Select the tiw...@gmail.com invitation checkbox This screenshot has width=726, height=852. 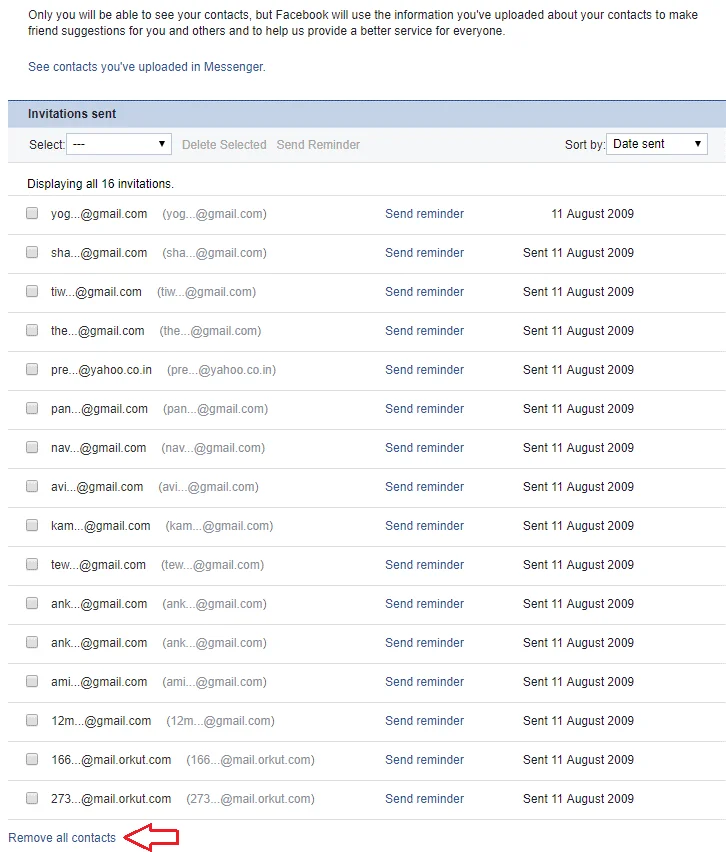click(x=32, y=291)
